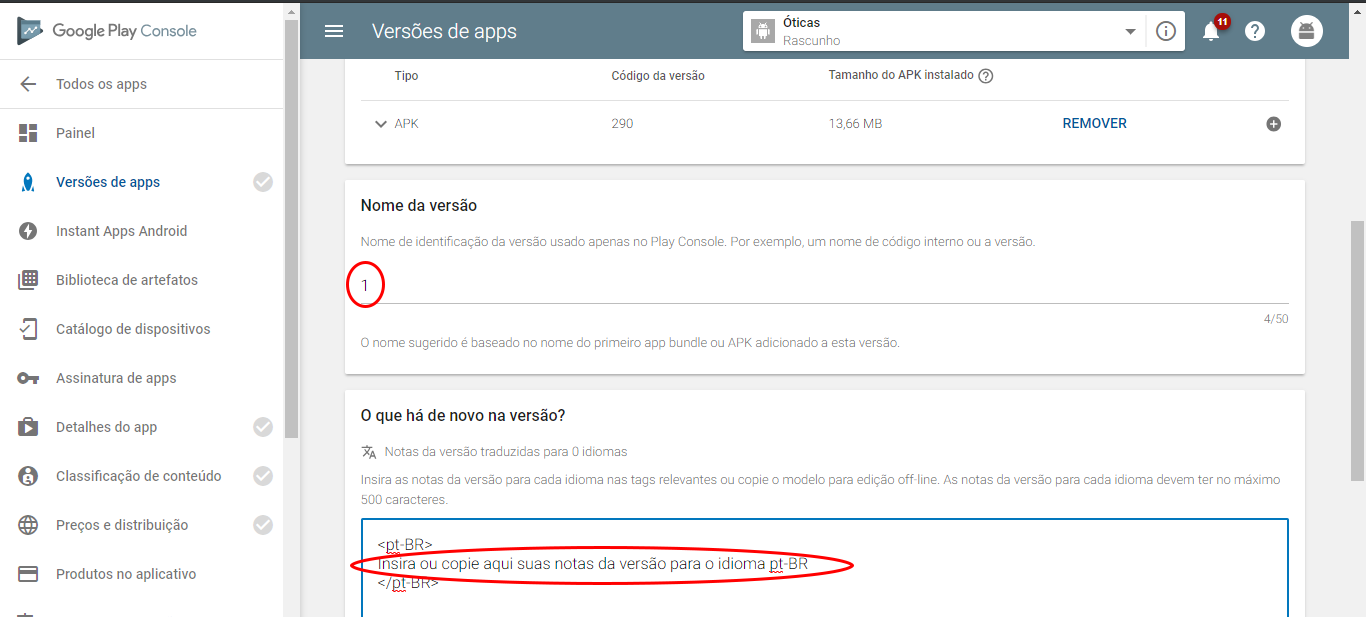Click the Classificação de conteúdo icon
Viewport: 1366px width, 617px height.
28,476
